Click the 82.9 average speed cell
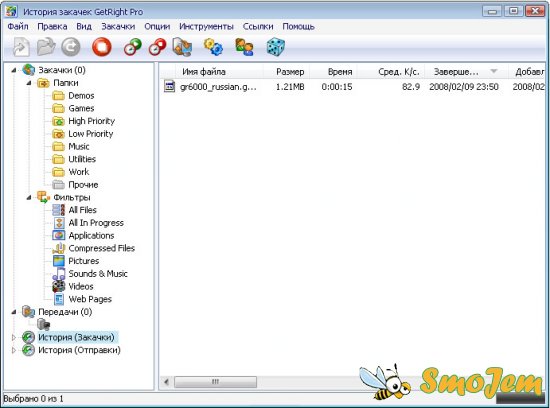This screenshot has height=408, width=550. click(x=411, y=87)
